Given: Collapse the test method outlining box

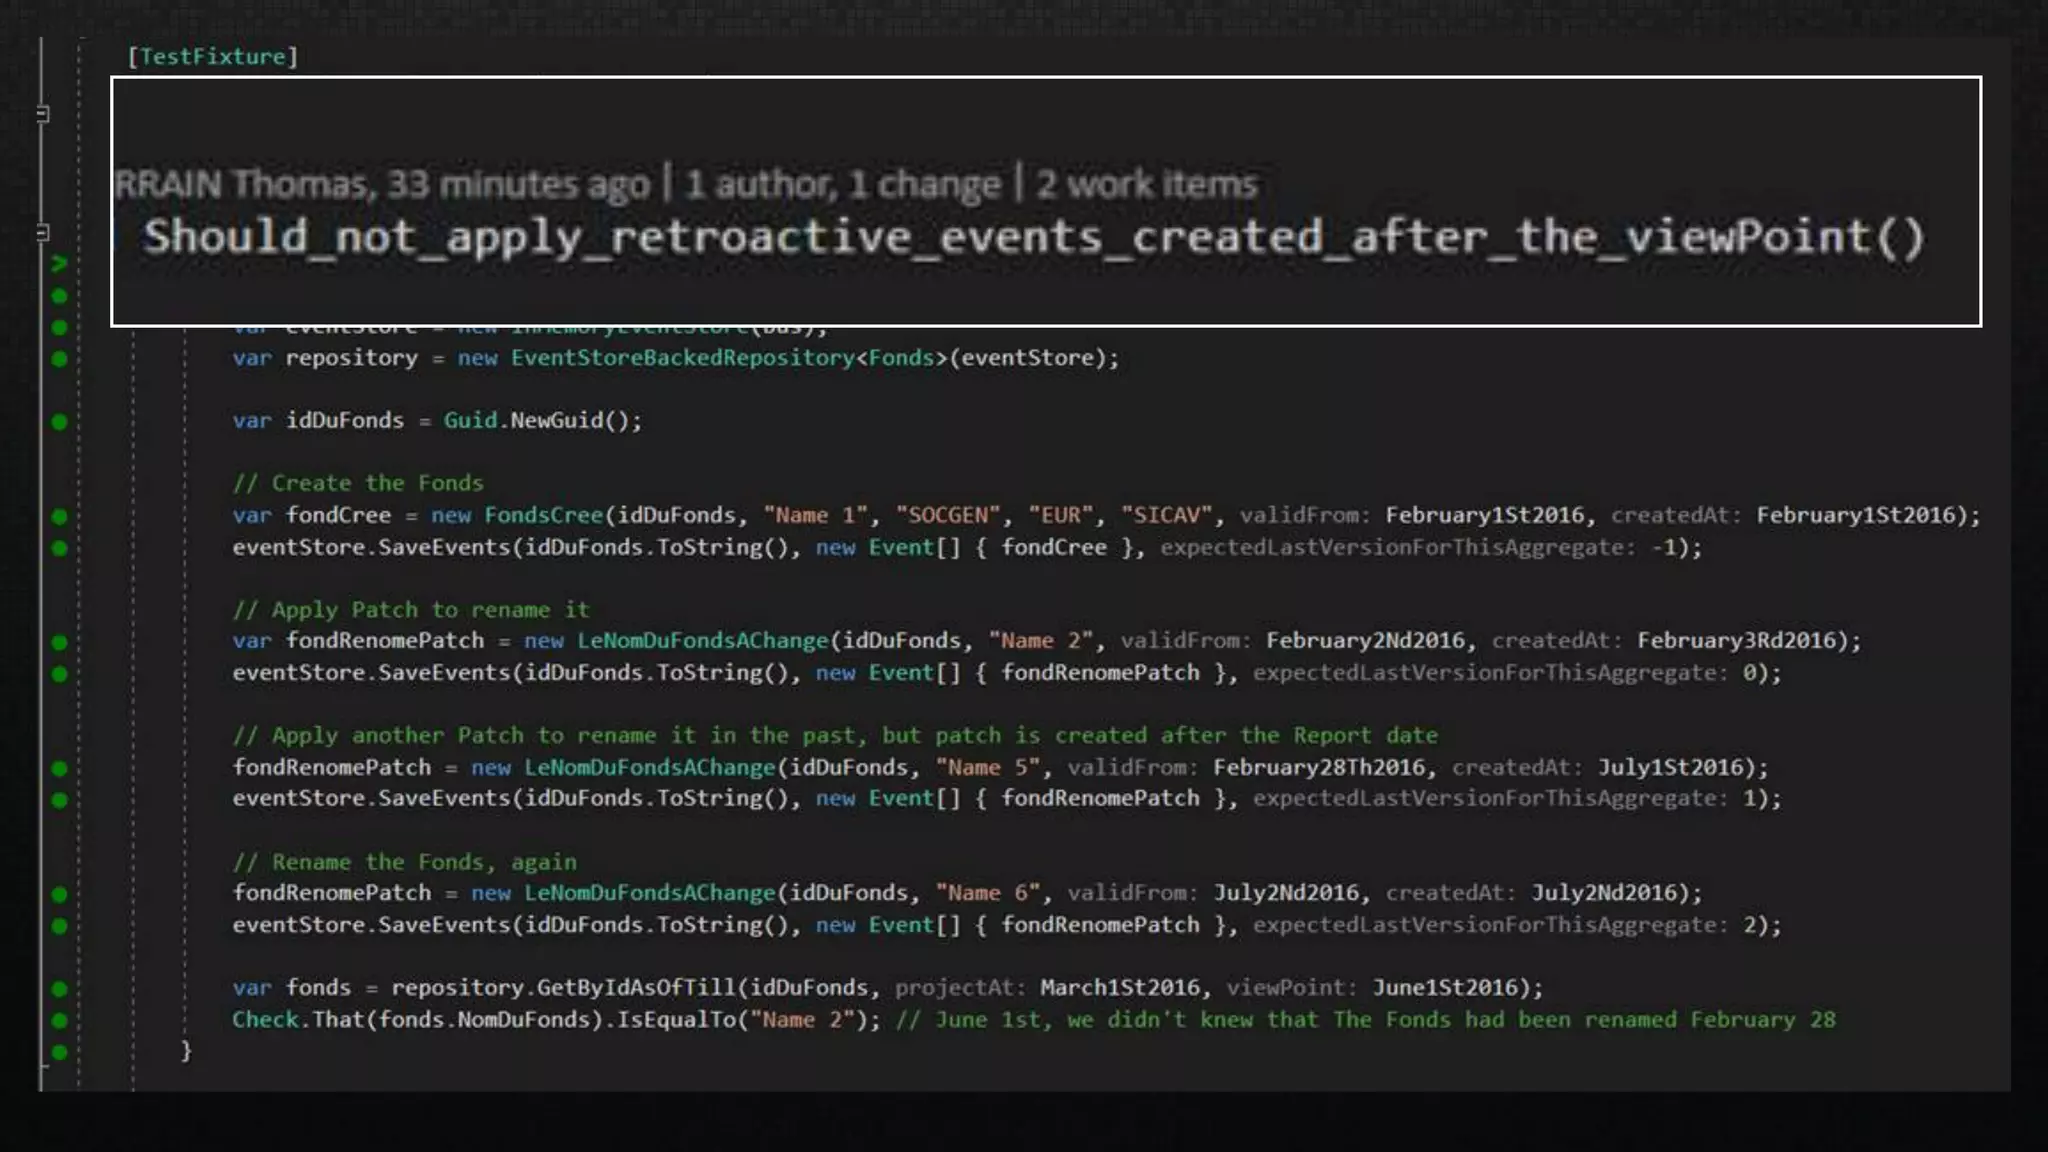Looking at the screenshot, I should pos(42,233).
